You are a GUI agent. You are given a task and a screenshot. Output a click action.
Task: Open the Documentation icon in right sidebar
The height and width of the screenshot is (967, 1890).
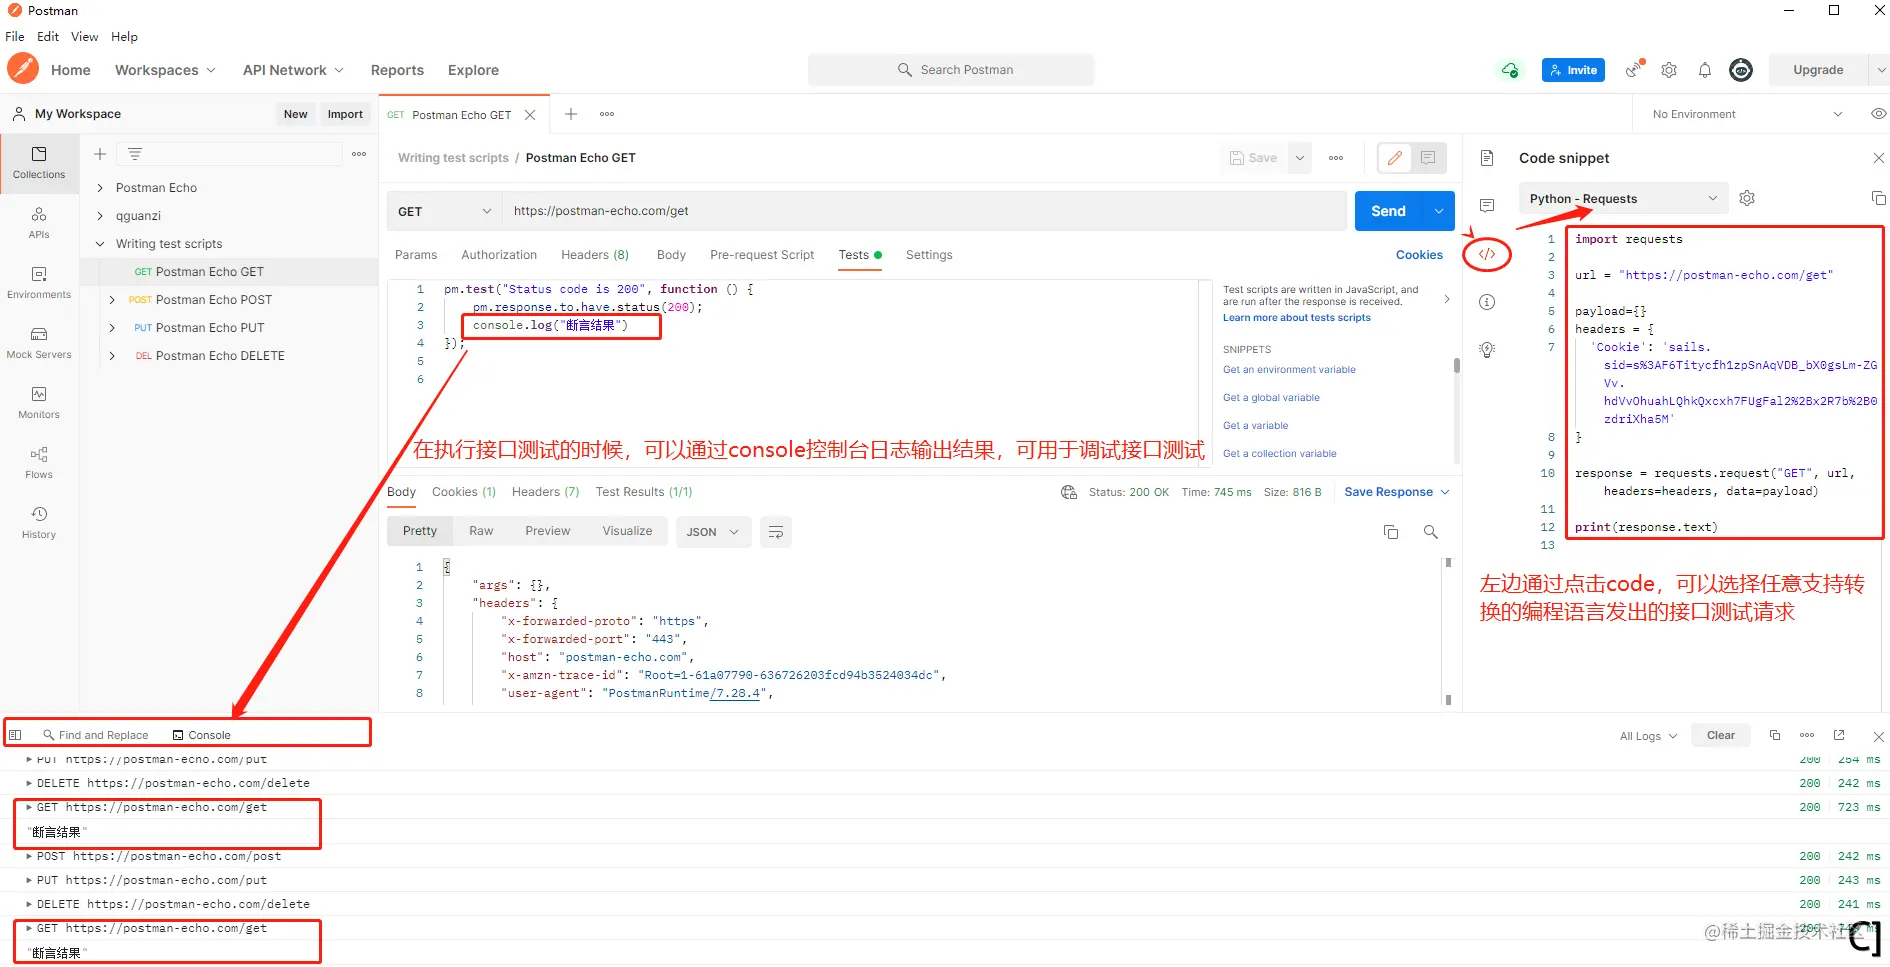pyautogui.click(x=1487, y=158)
